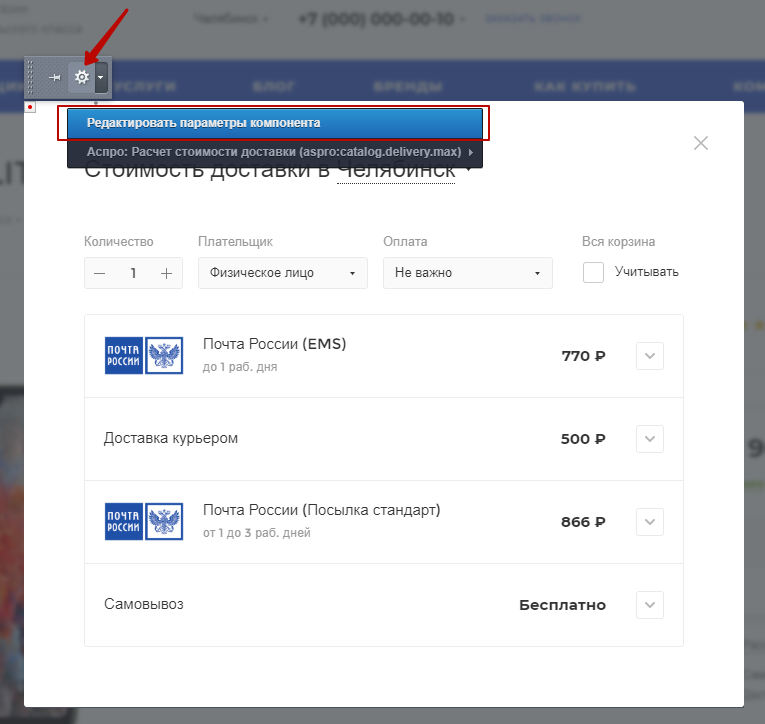
Task: Click the phone number in the background header
Action: tap(376, 19)
